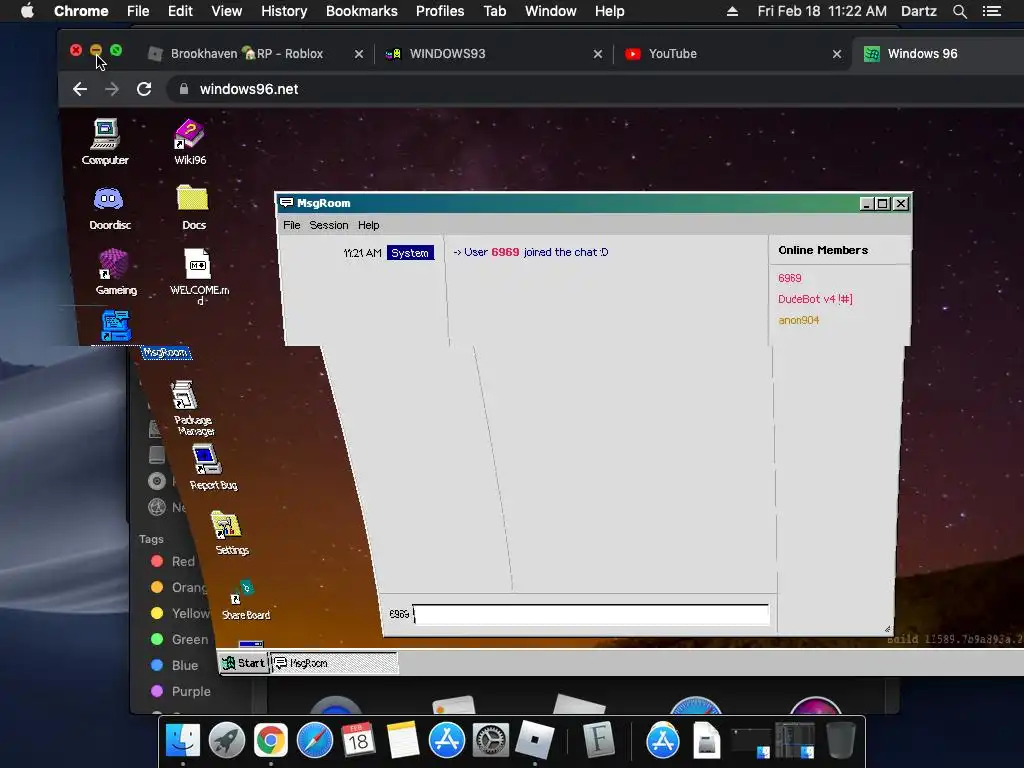Open the Bookmarks menu
This screenshot has width=1024, height=768.
[361, 11]
